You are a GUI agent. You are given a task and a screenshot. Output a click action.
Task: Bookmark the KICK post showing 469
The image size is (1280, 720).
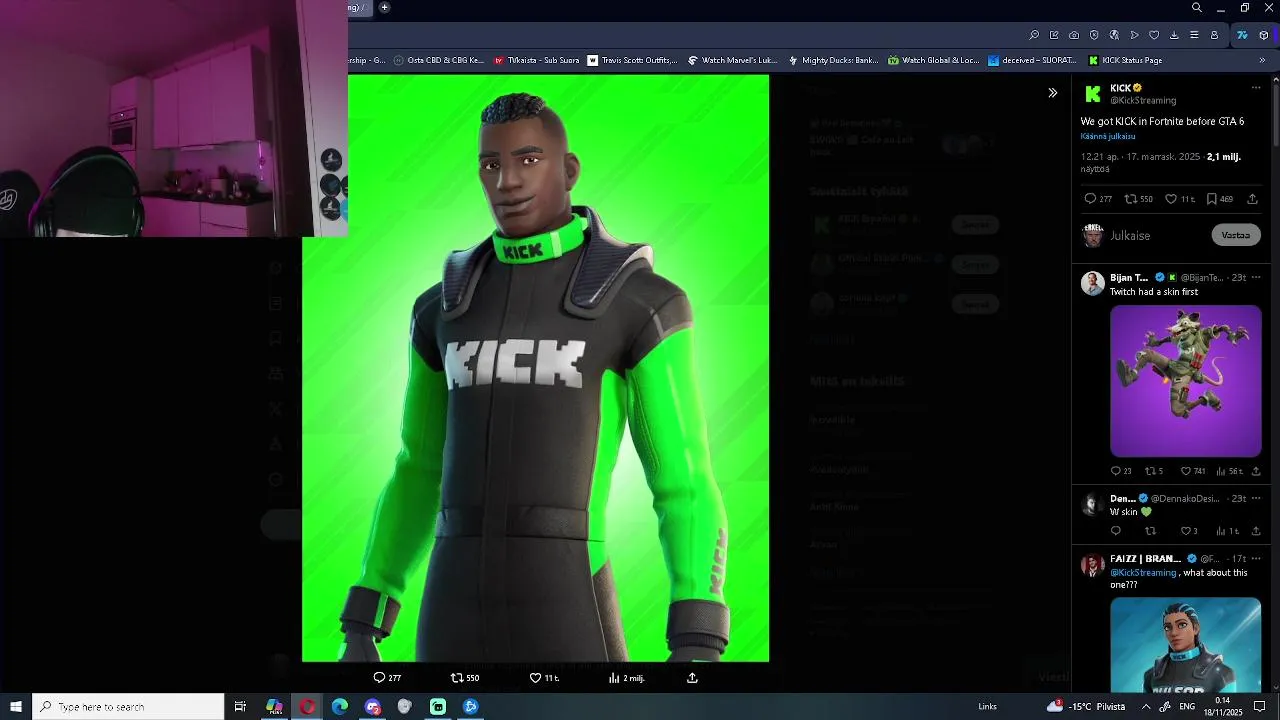point(1220,199)
